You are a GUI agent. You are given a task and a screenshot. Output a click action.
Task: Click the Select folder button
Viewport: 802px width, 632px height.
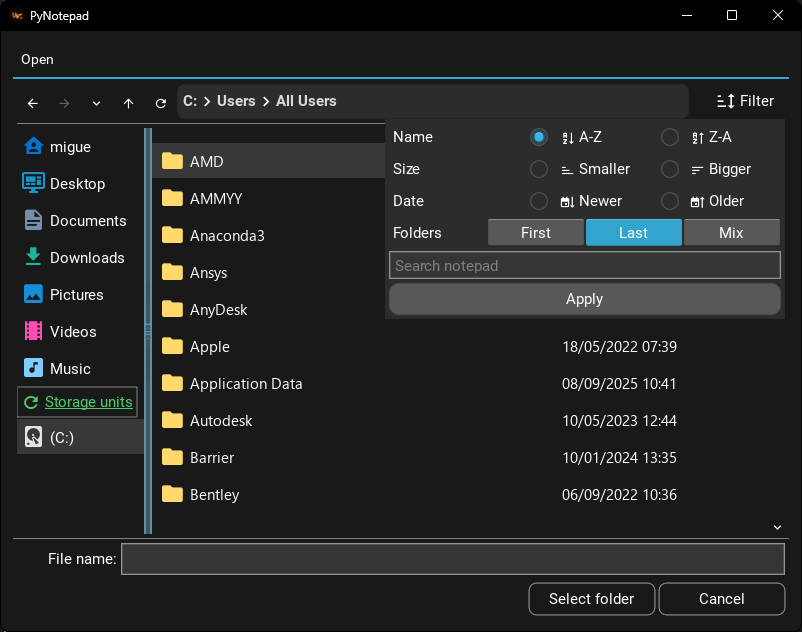(x=591, y=599)
